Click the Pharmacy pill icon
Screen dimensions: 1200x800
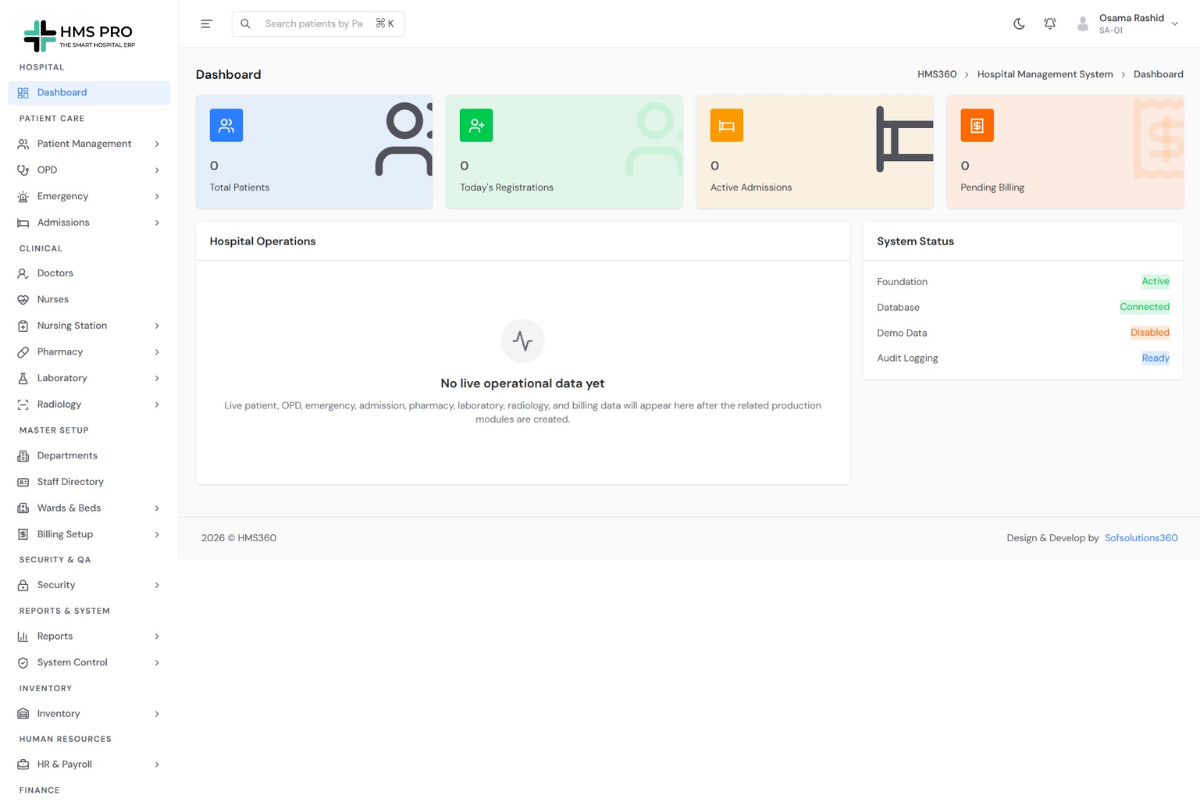pyautogui.click(x=23, y=352)
